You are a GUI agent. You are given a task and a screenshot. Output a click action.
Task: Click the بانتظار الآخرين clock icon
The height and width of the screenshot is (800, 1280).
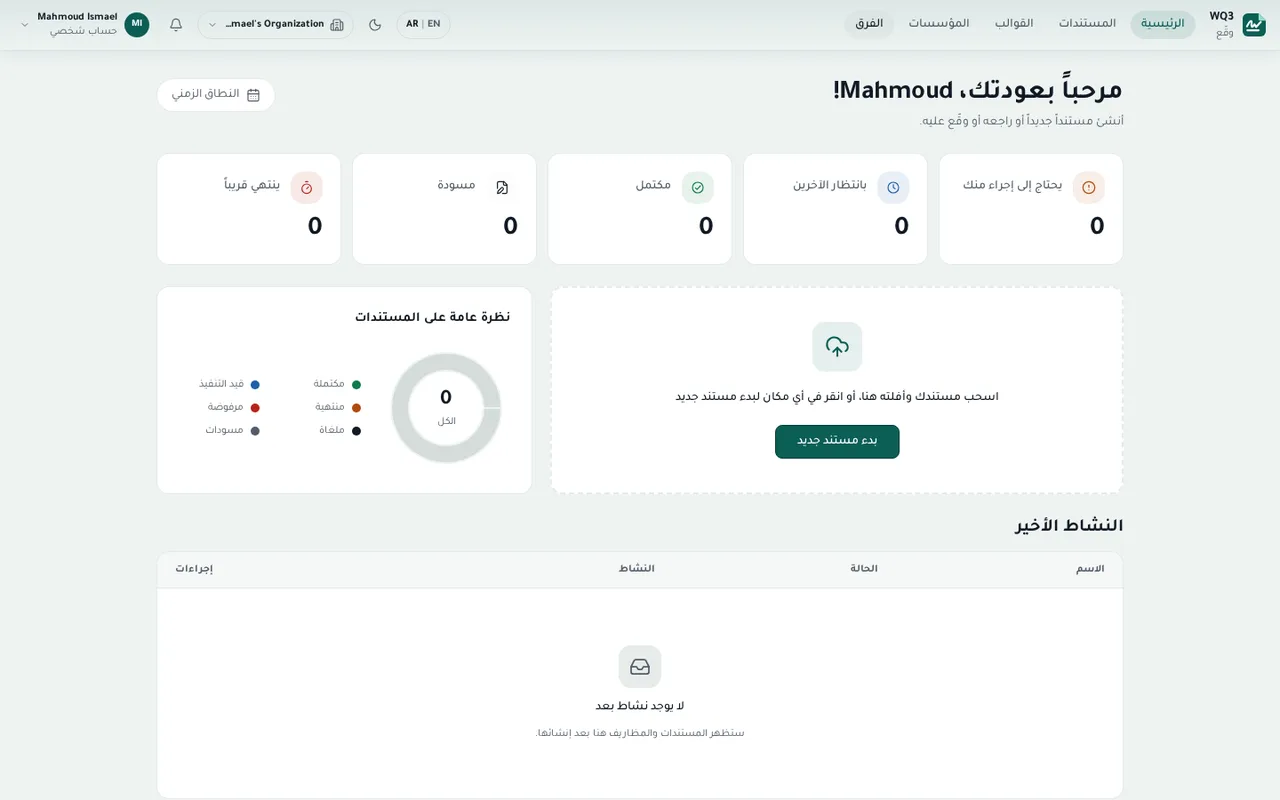893,187
